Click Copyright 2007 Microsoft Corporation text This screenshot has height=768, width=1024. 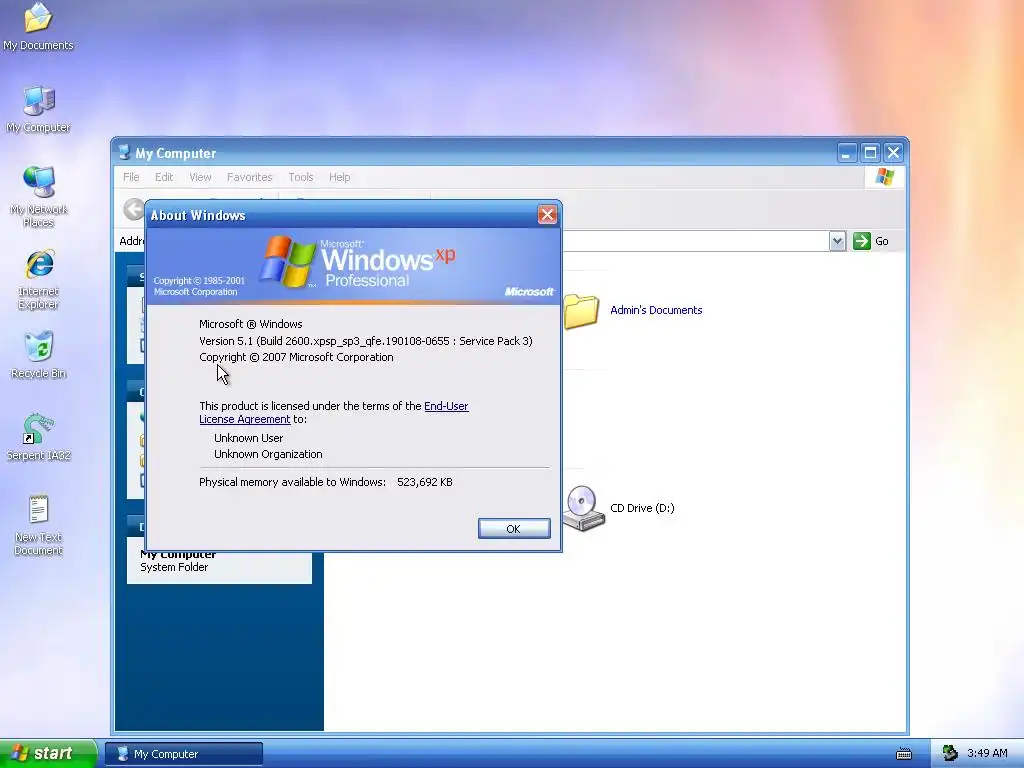296,357
